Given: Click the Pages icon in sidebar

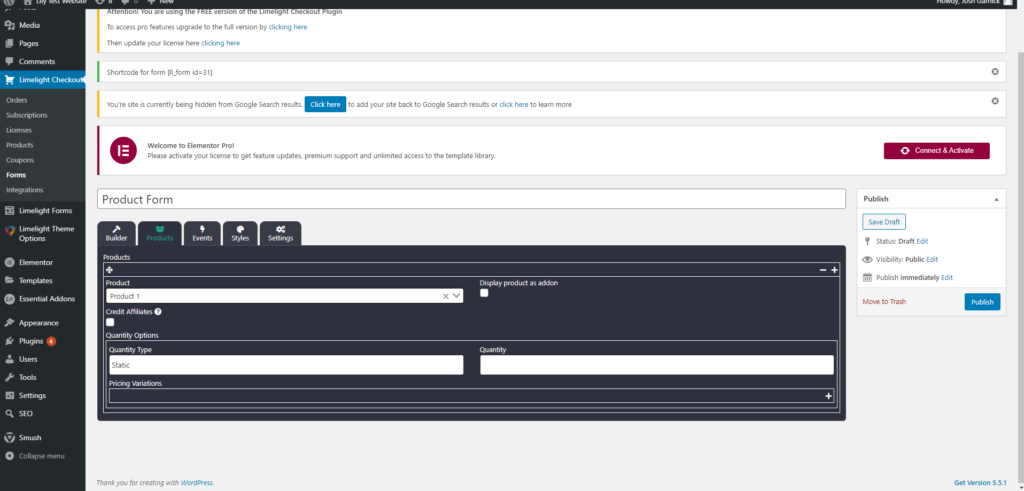Looking at the screenshot, I should pyautogui.click(x=9, y=44).
